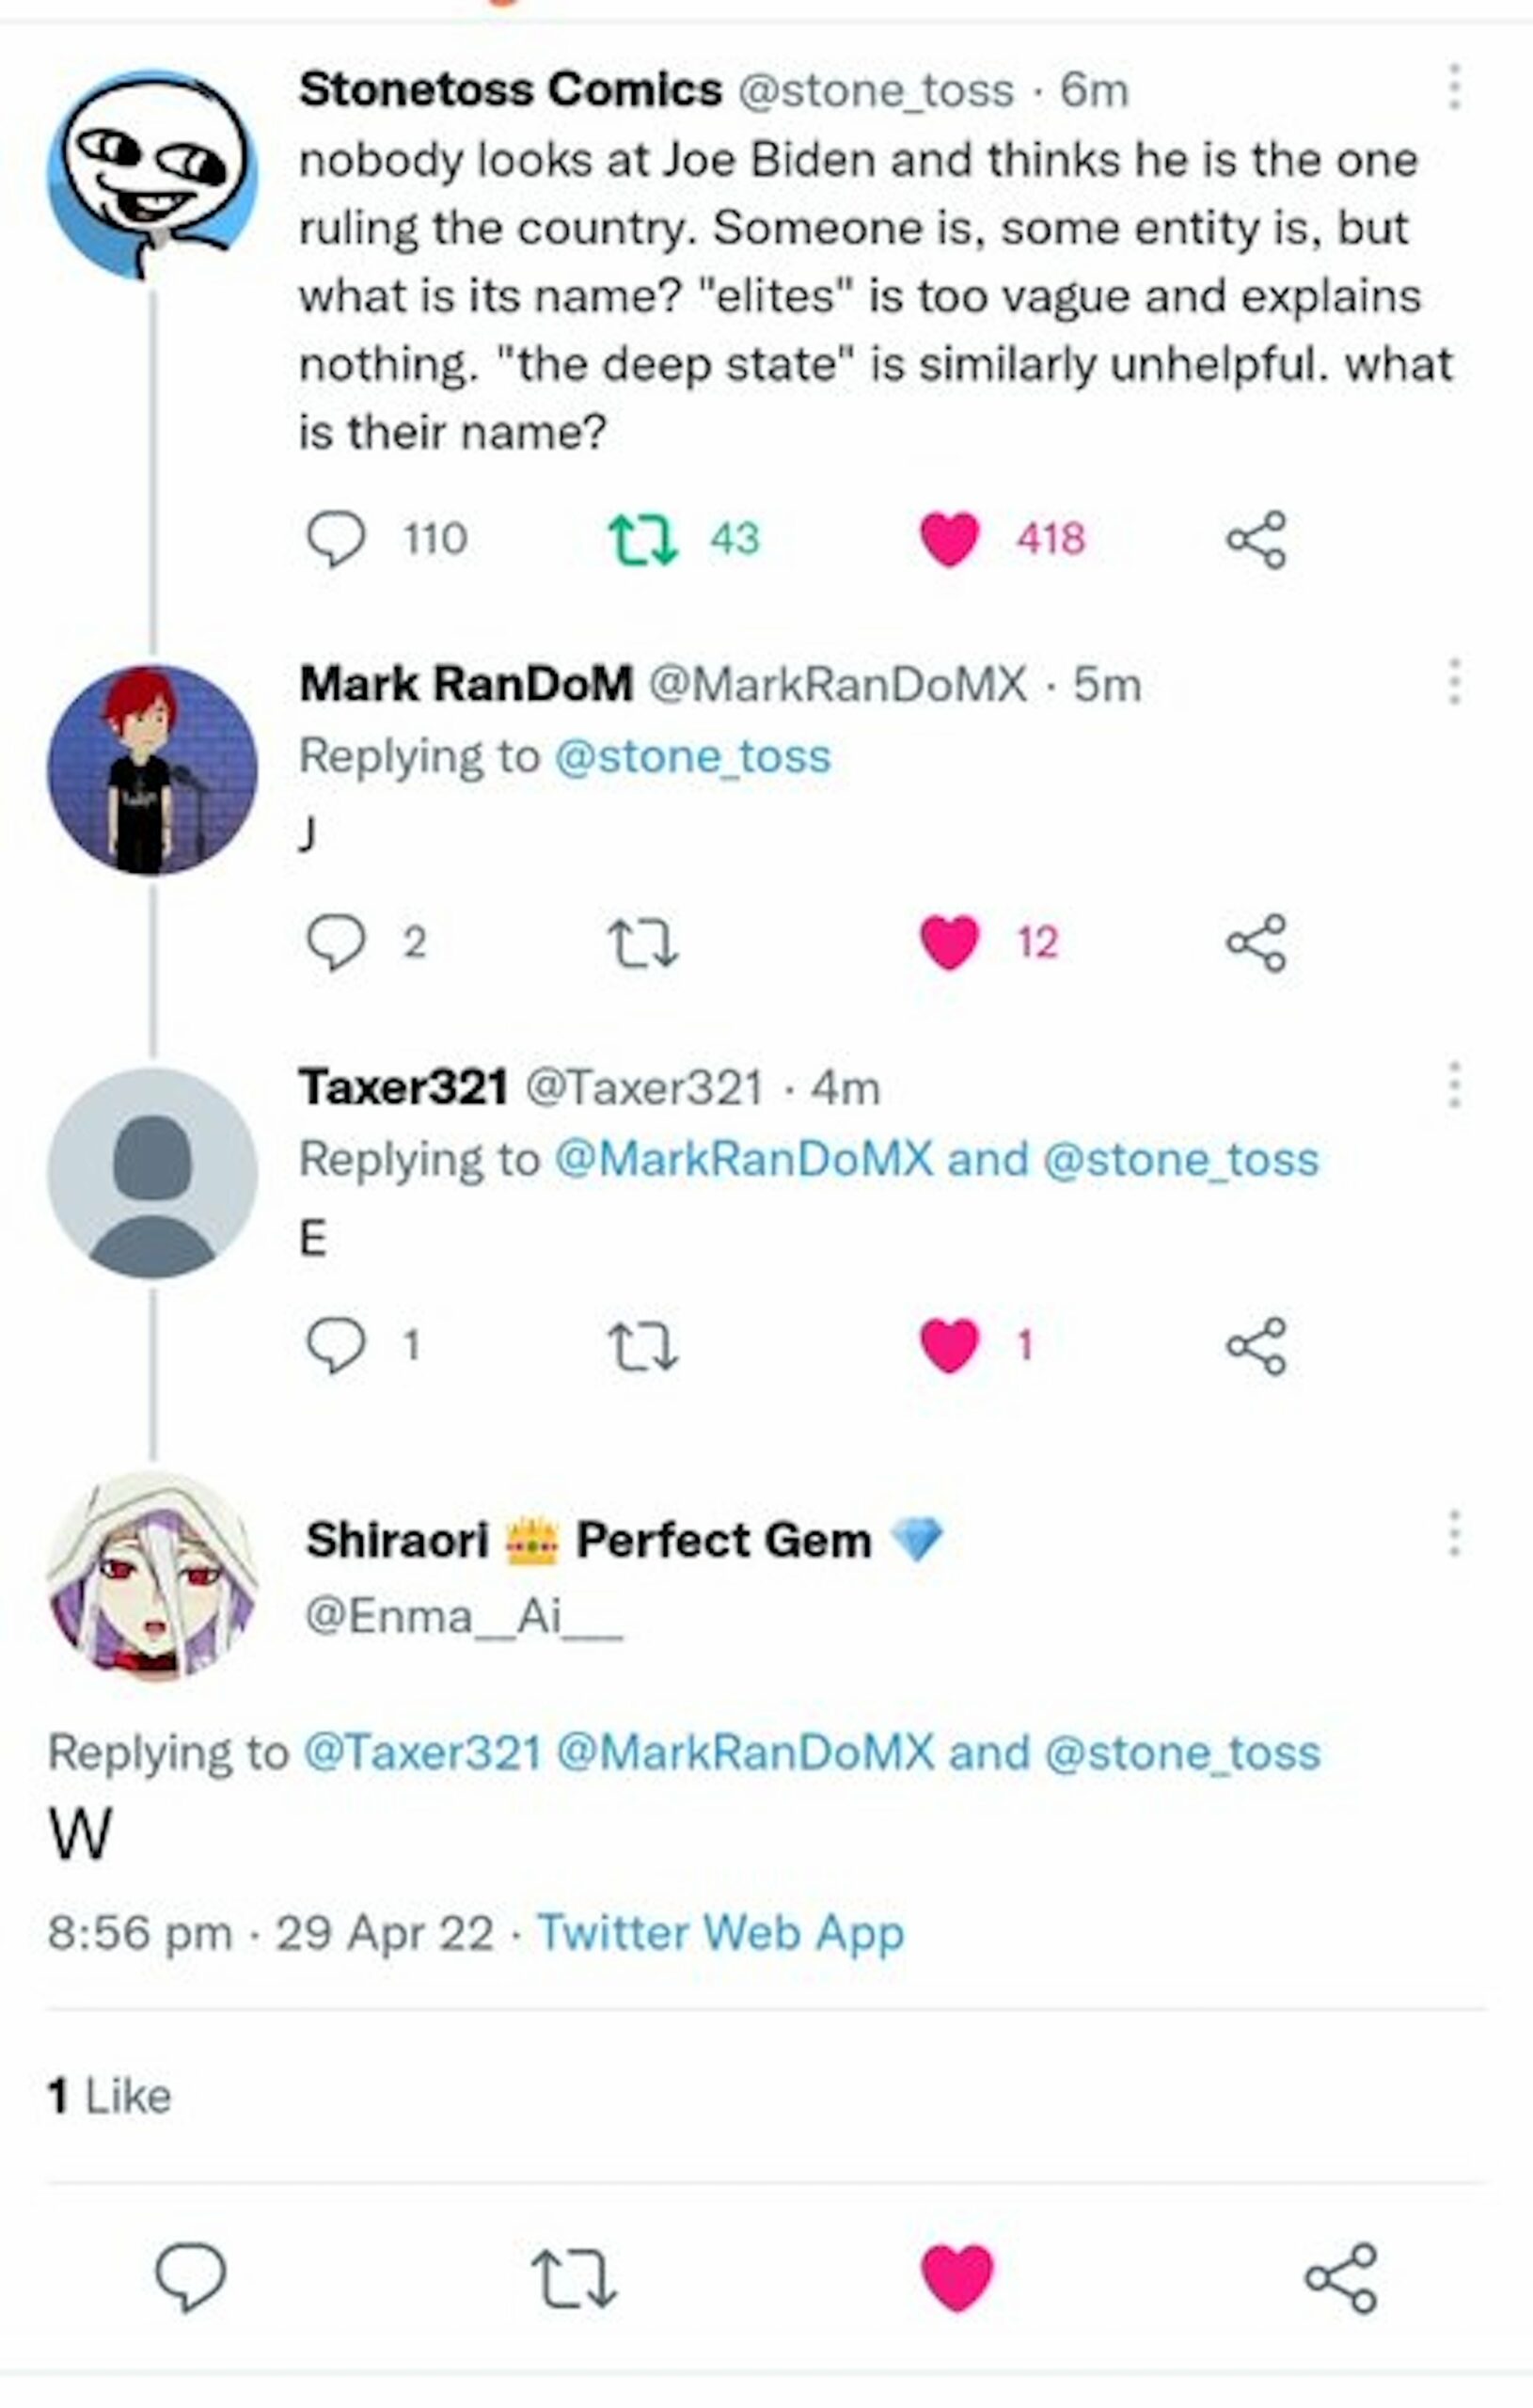Retweet Mark RanDoM's reply
This screenshot has height=2408, width=1533.
[x=643, y=943]
